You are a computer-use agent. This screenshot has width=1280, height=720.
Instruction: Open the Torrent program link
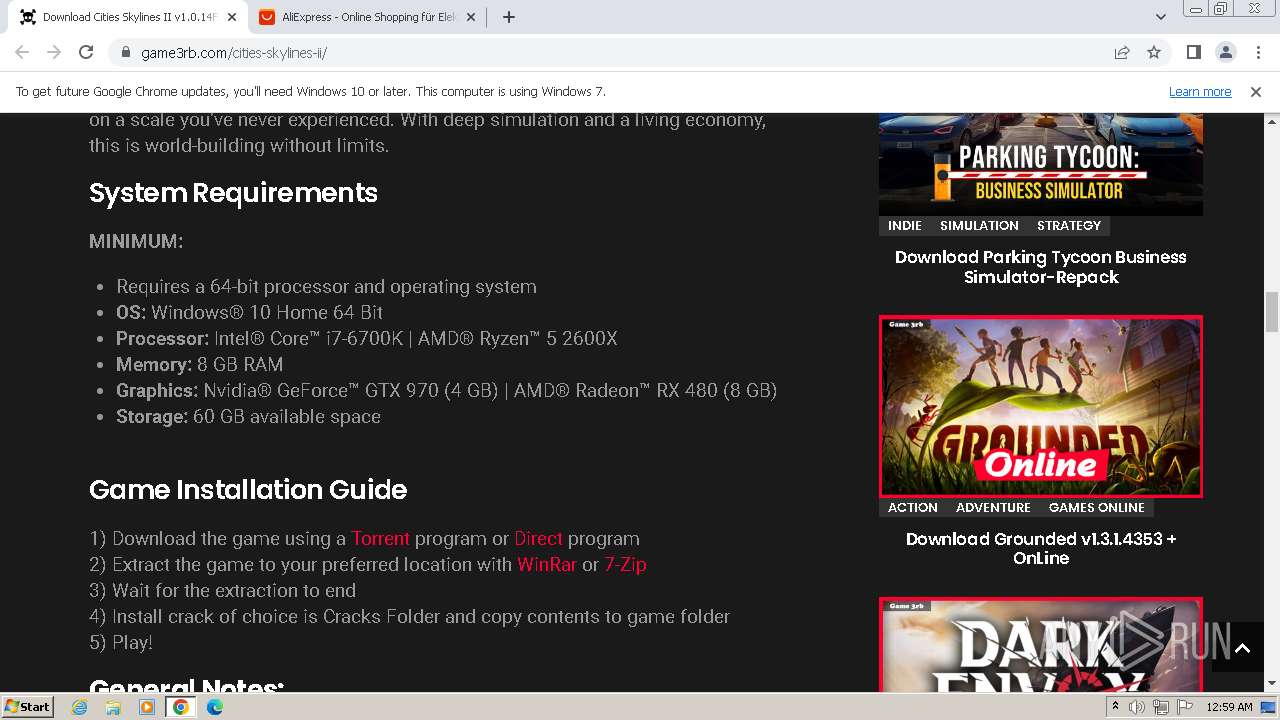pyautogui.click(x=380, y=538)
